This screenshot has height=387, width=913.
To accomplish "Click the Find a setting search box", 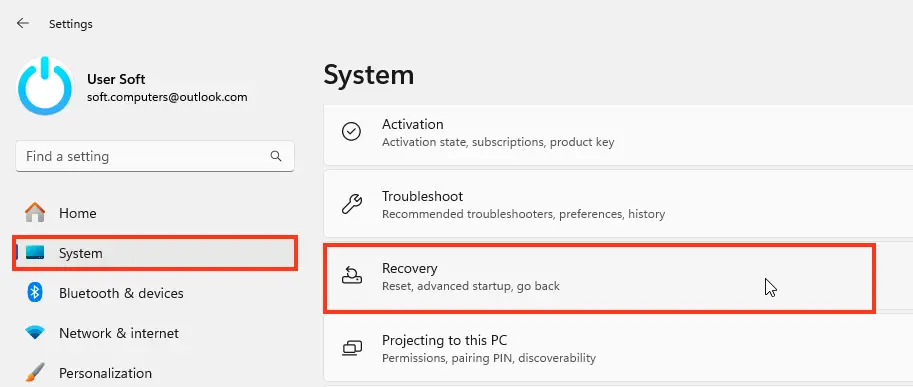I will (155, 156).
